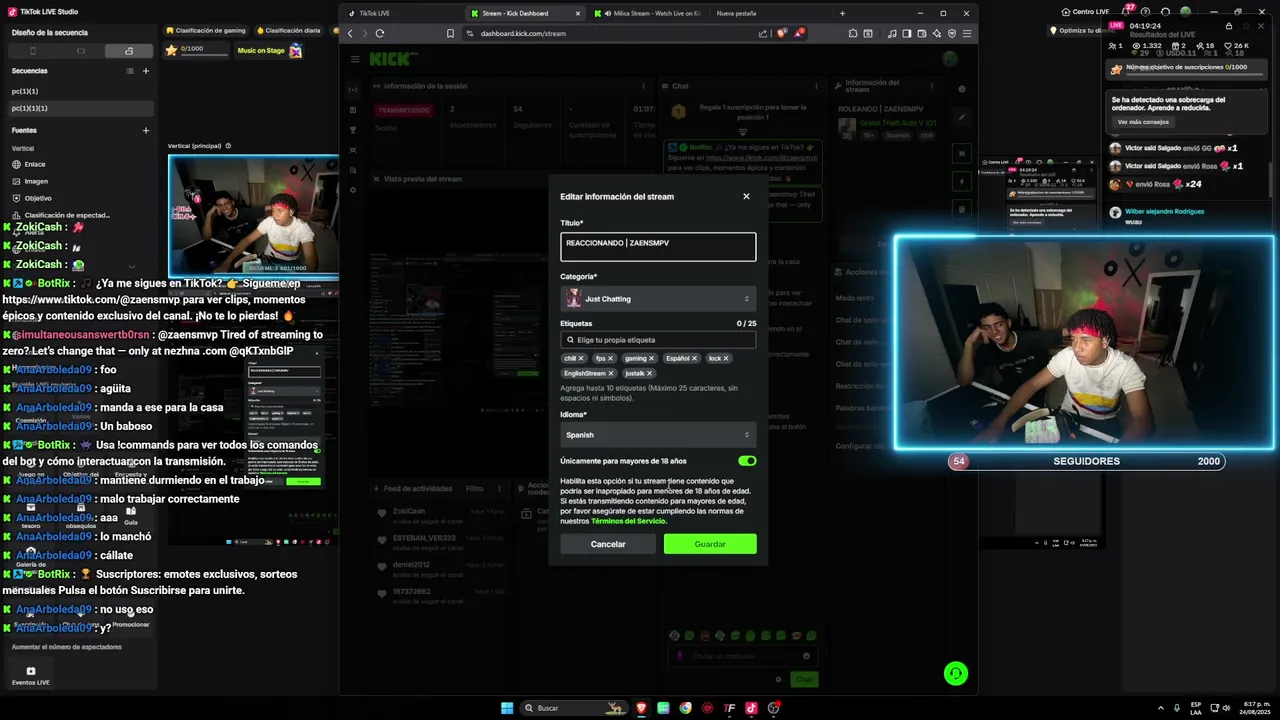Select the horizontal layout in TikTok Studio
1280x720 pixels.
point(81,50)
